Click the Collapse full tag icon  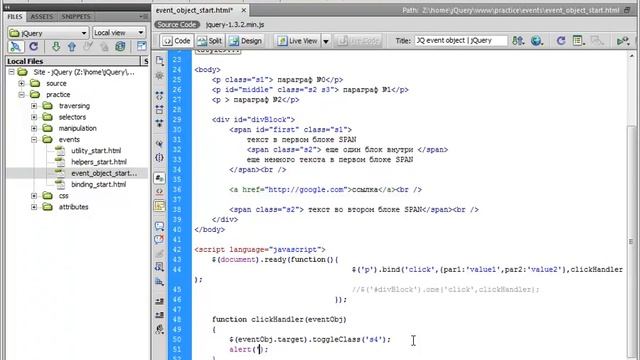click(x=160, y=96)
